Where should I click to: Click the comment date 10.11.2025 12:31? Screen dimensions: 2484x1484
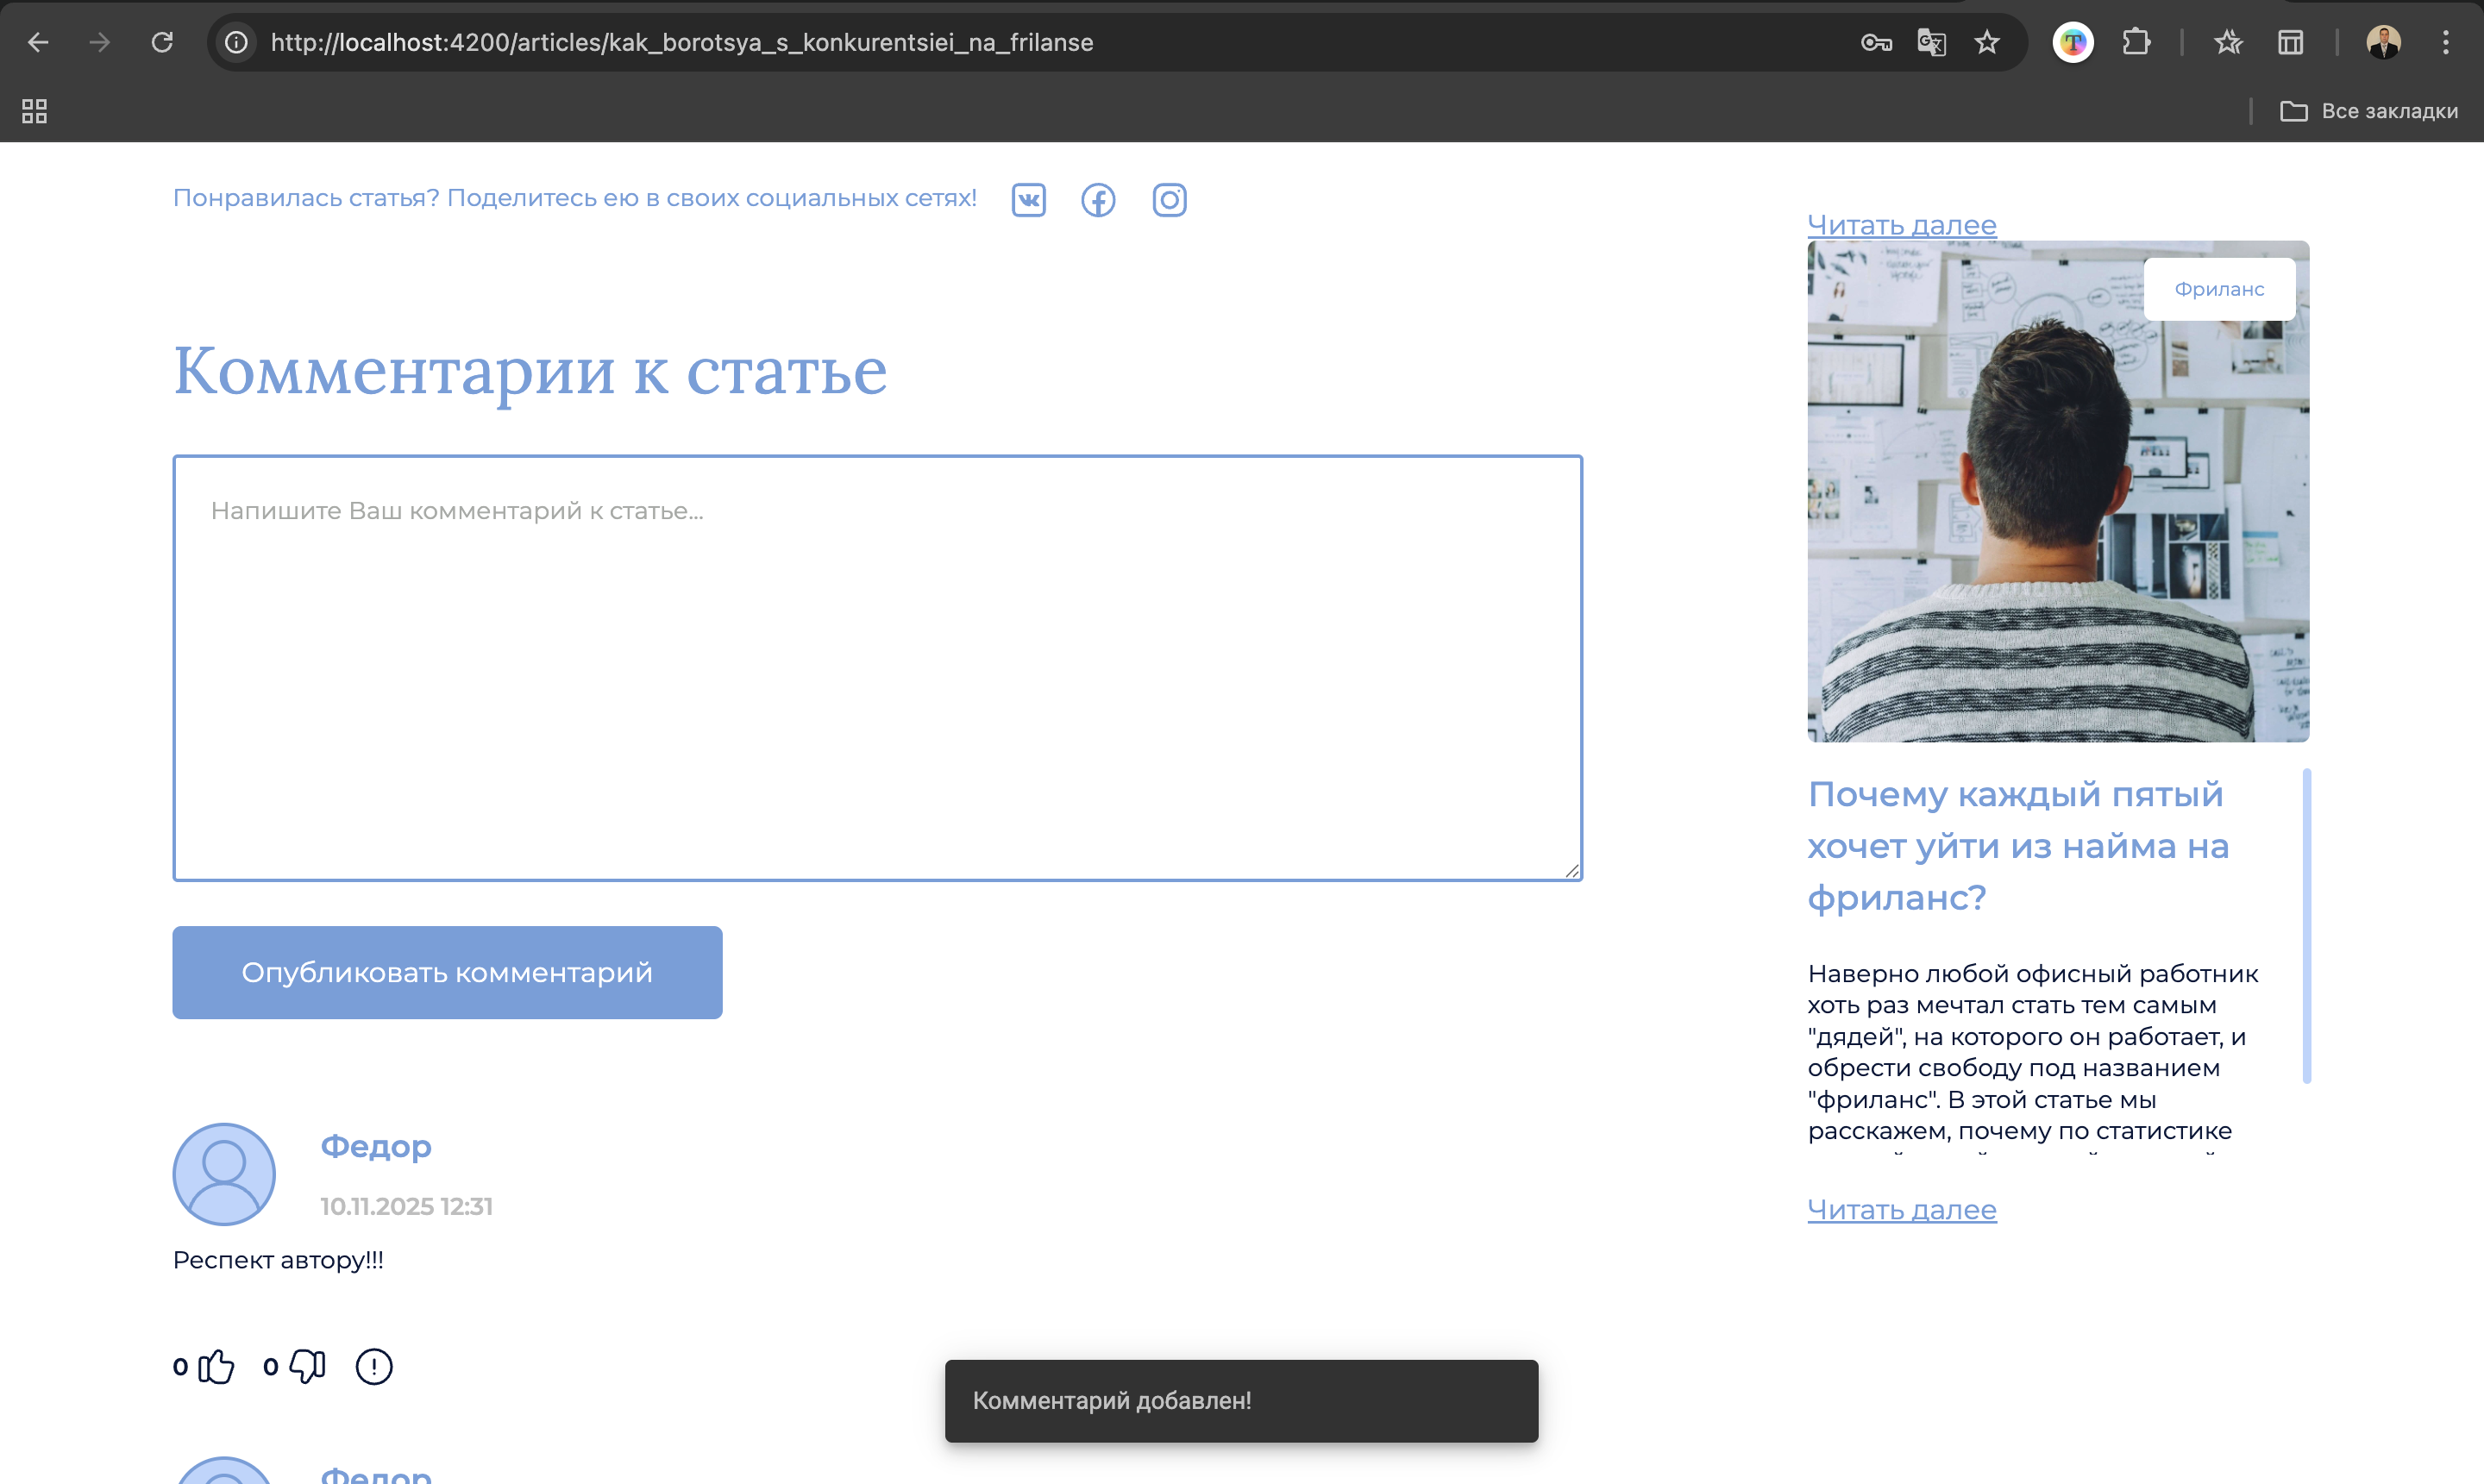(x=406, y=1206)
